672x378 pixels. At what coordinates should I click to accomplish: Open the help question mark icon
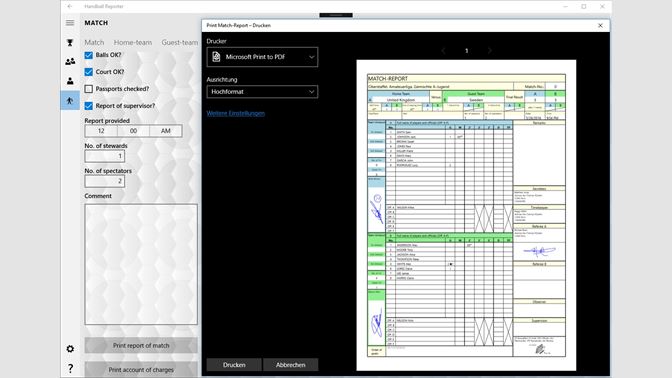[x=70, y=368]
